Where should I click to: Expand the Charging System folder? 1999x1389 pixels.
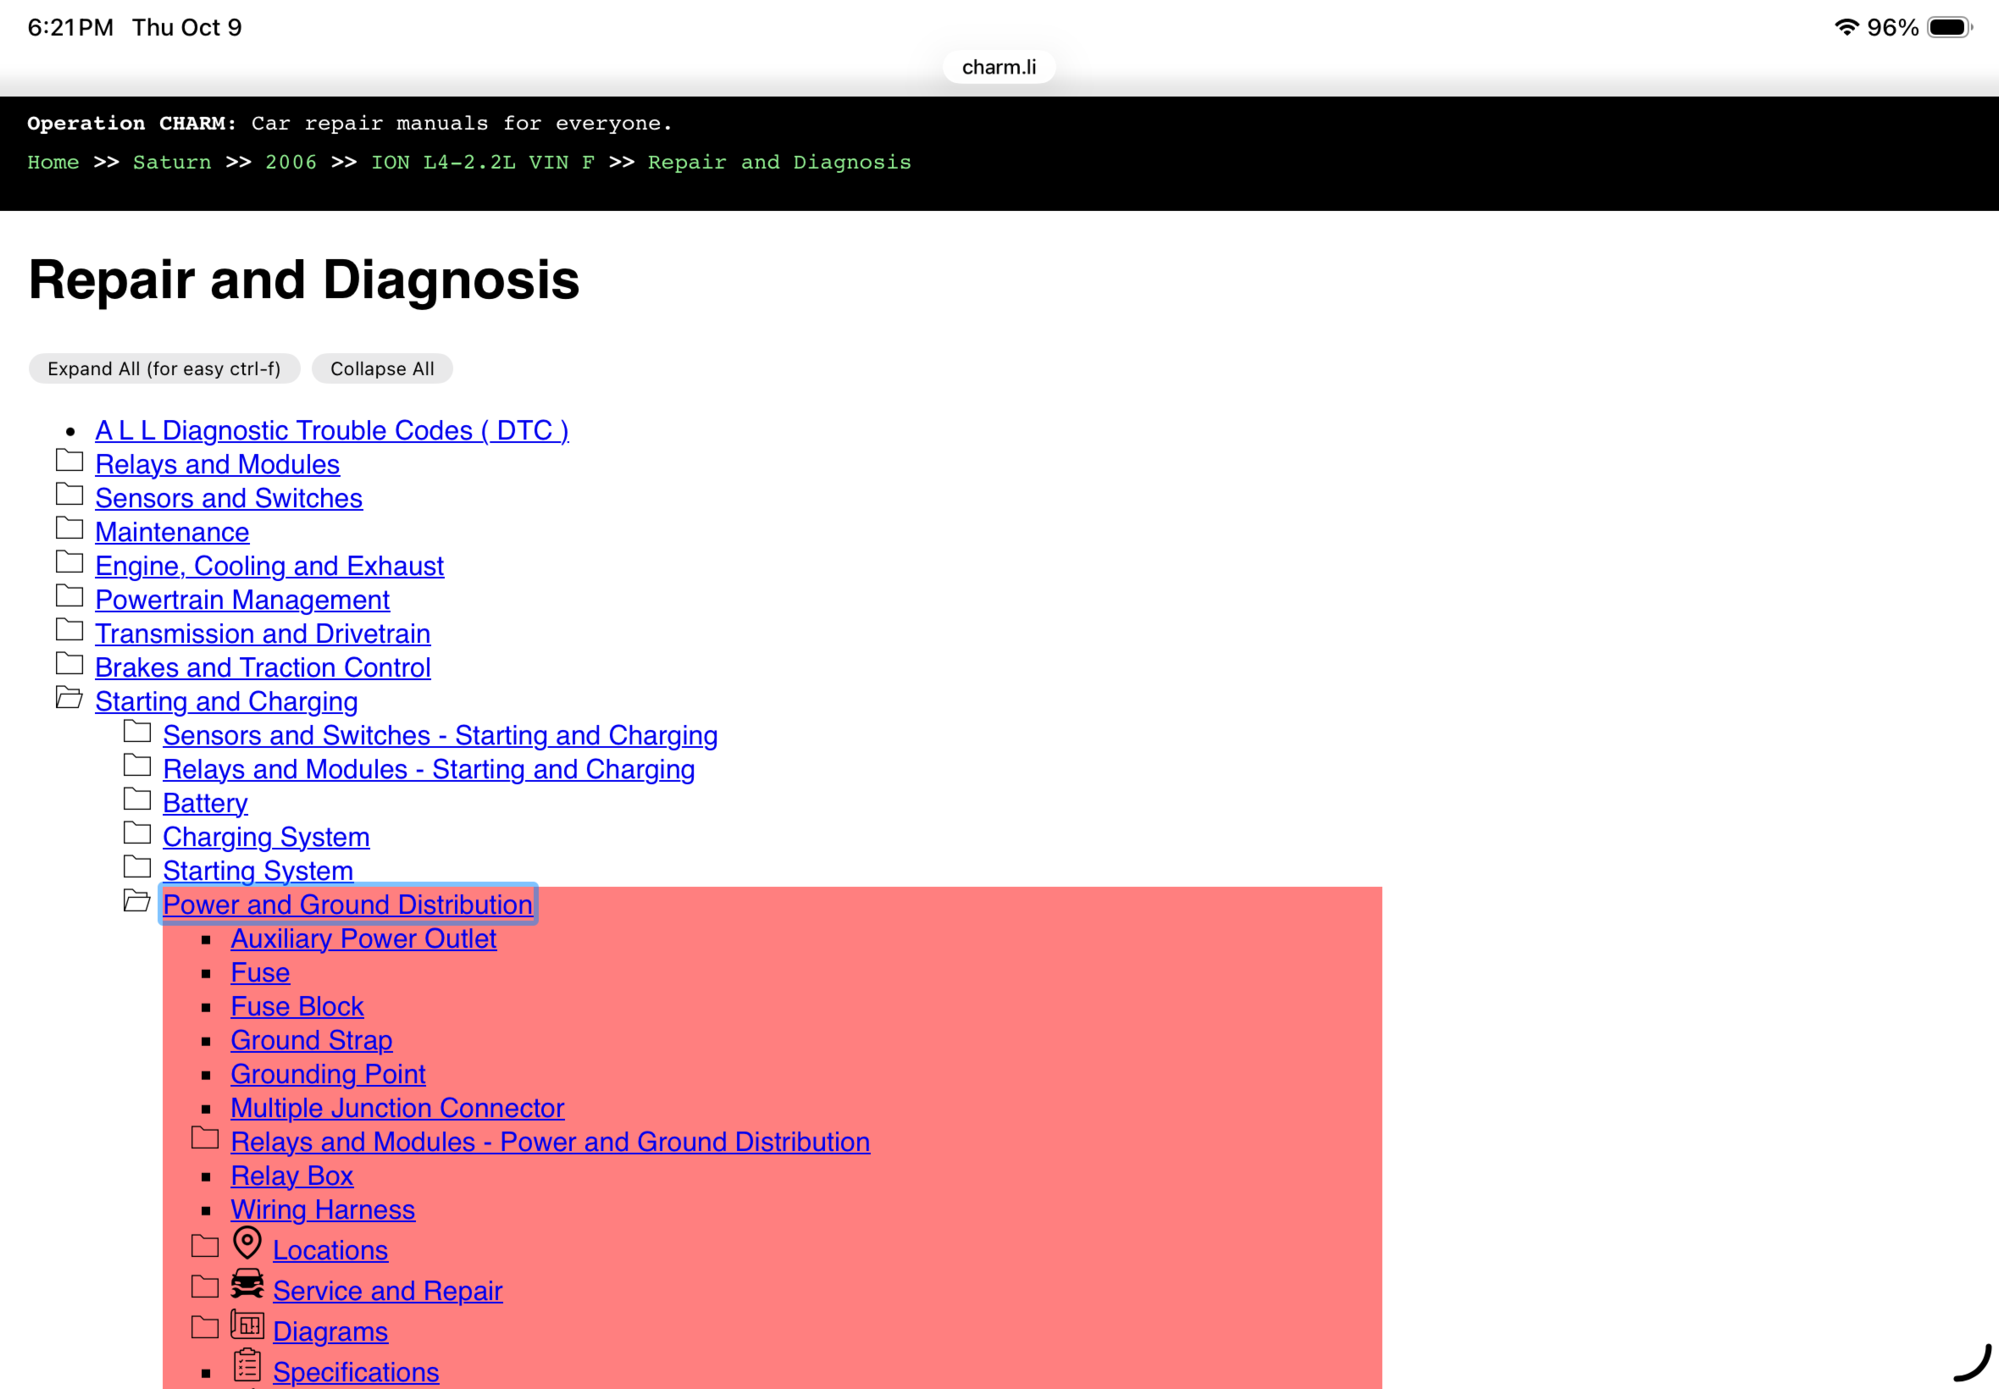[137, 834]
